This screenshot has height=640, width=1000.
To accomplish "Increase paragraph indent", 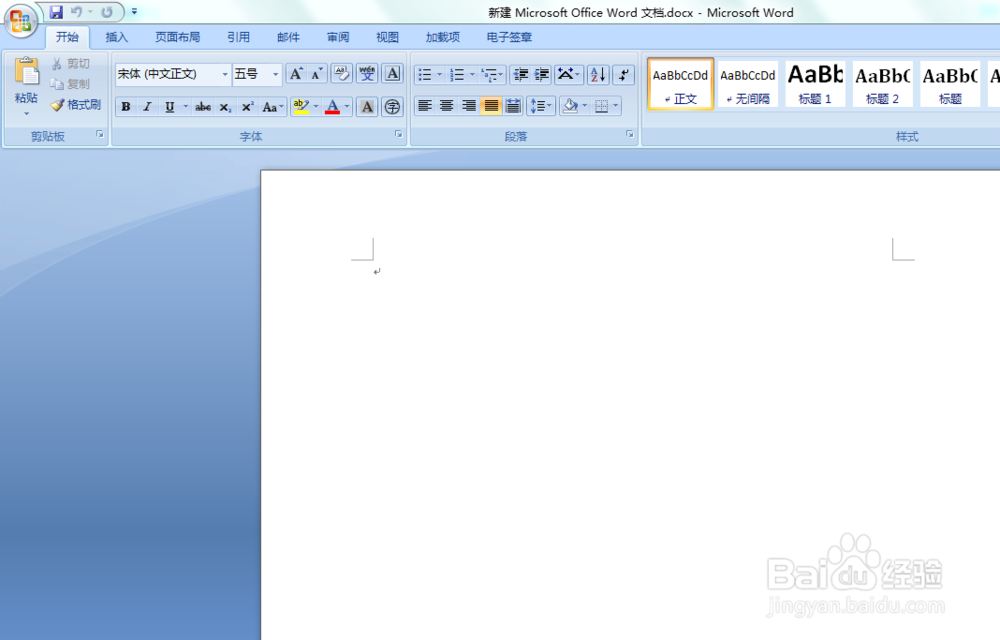I will tap(541, 75).
